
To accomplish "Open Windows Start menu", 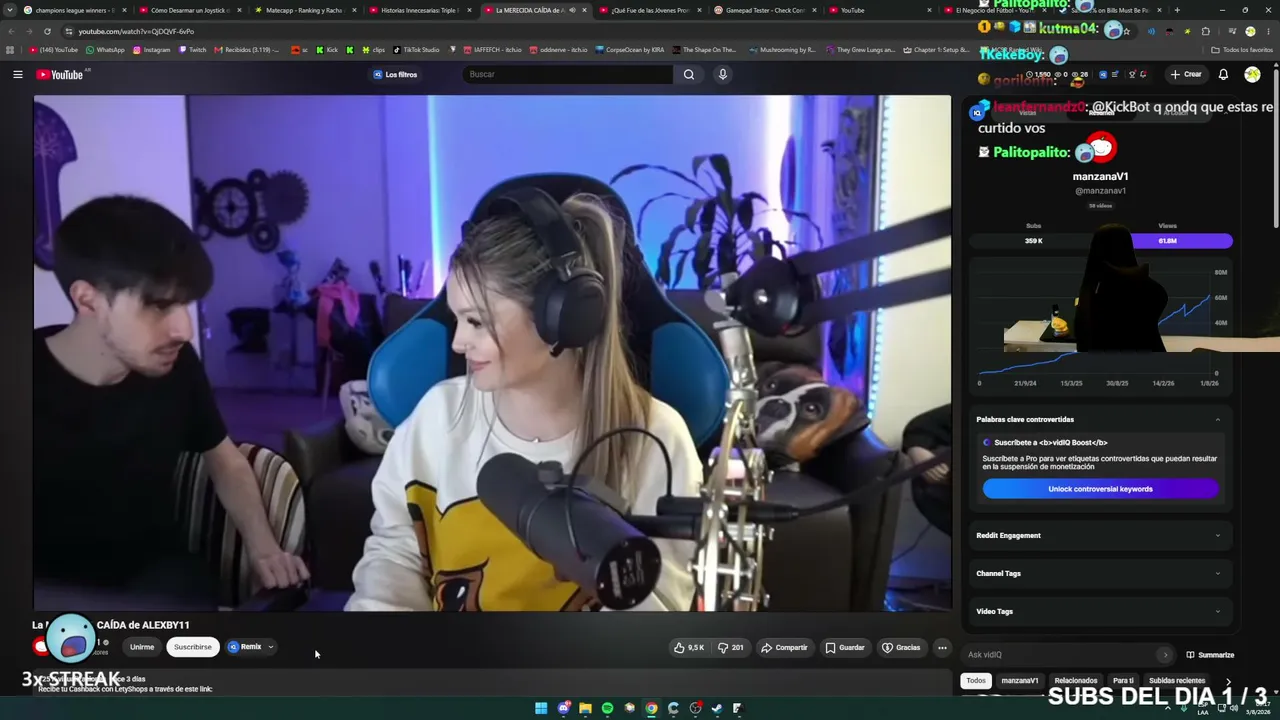I will pyautogui.click(x=541, y=708).
